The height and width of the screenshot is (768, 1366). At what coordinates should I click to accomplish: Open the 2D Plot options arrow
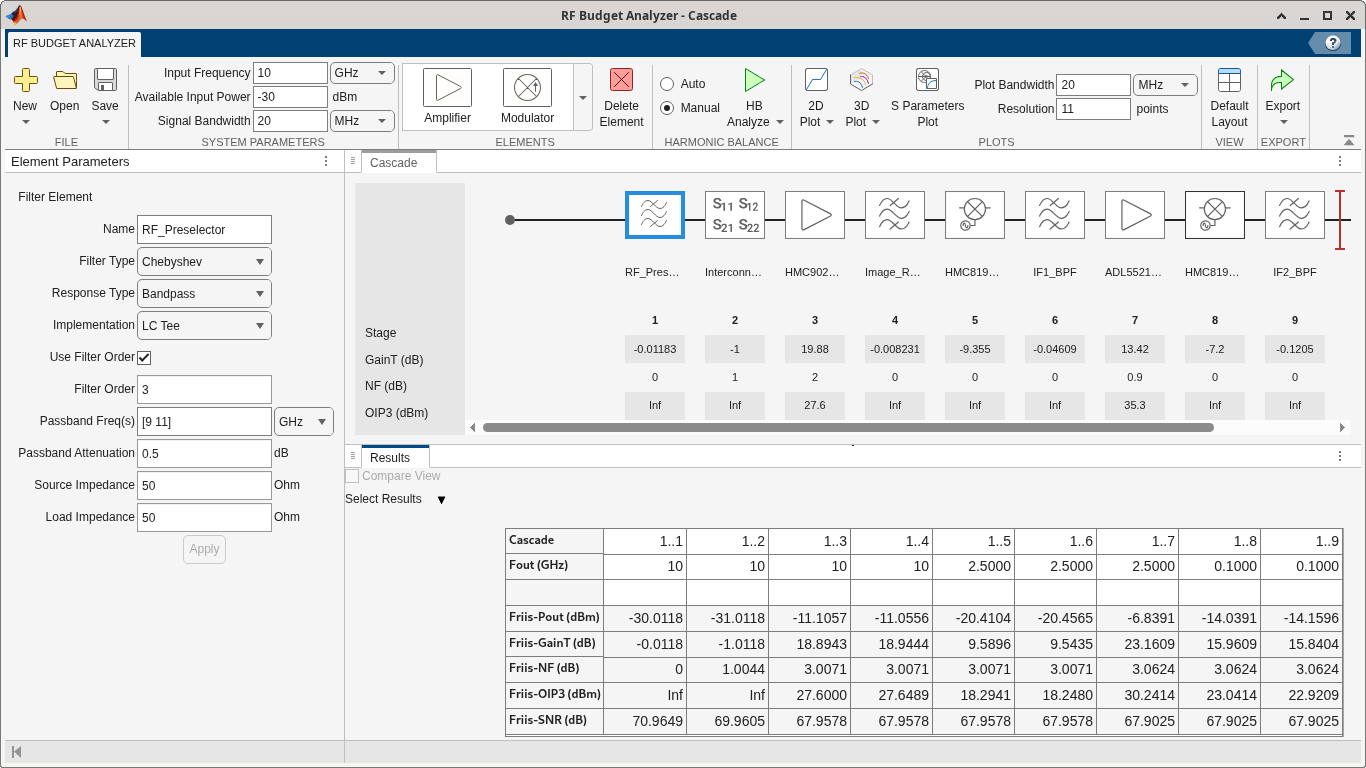pos(831,122)
